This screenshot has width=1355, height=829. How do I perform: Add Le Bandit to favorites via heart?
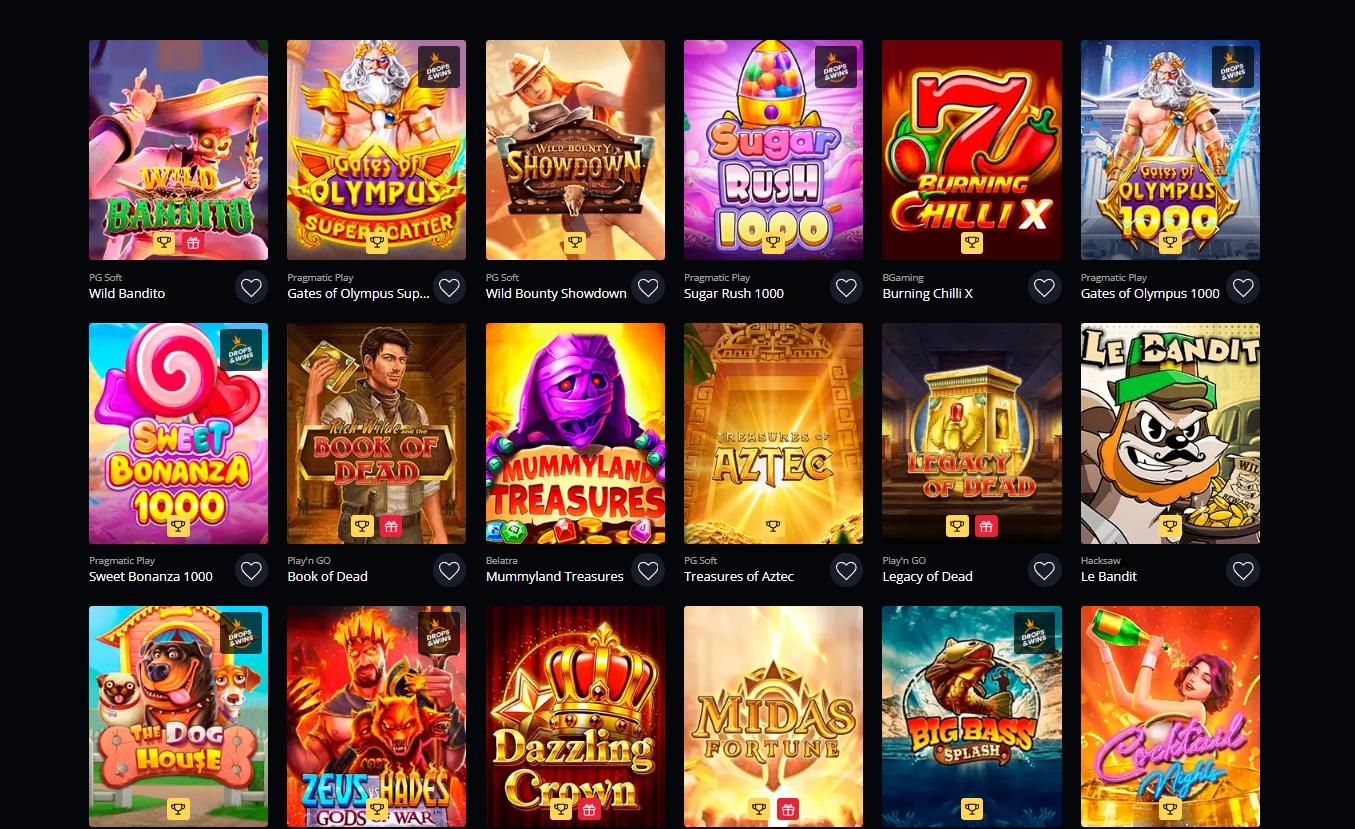[1243, 571]
